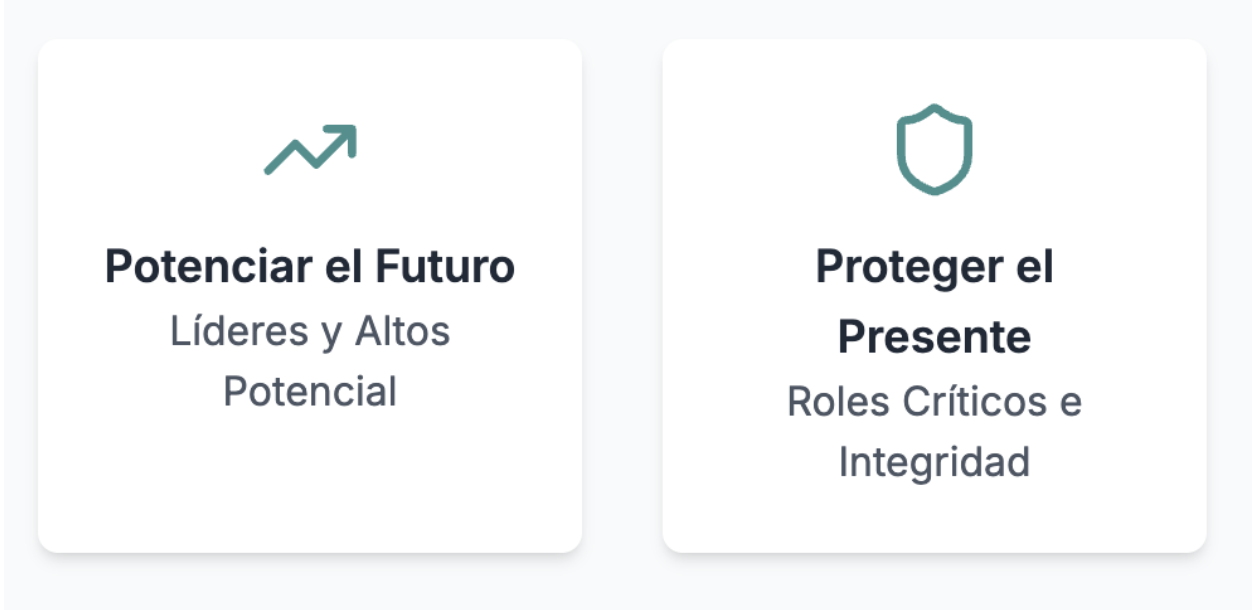
Task: Select the "Potenciar el Futuro" heading
Action: coord(310,267)
